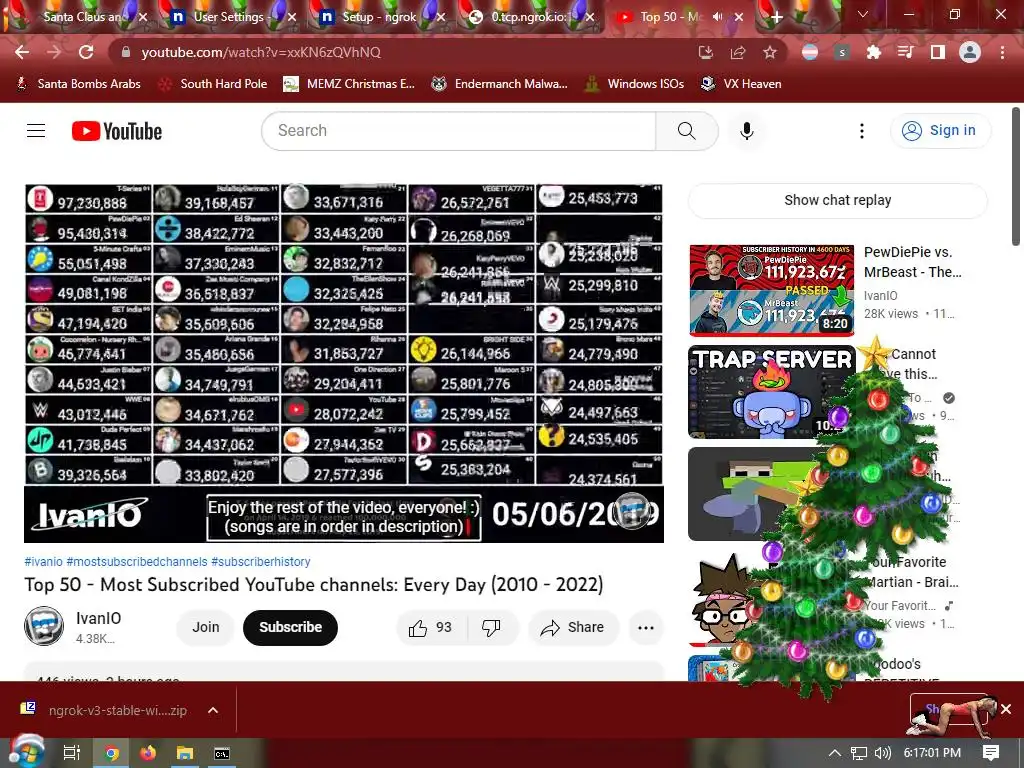Open South Hard Pole bookmark

[214, 84]
